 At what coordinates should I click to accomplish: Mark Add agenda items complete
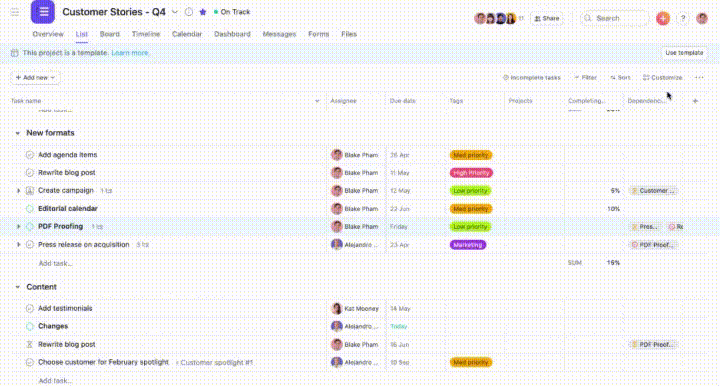[29, 155]
